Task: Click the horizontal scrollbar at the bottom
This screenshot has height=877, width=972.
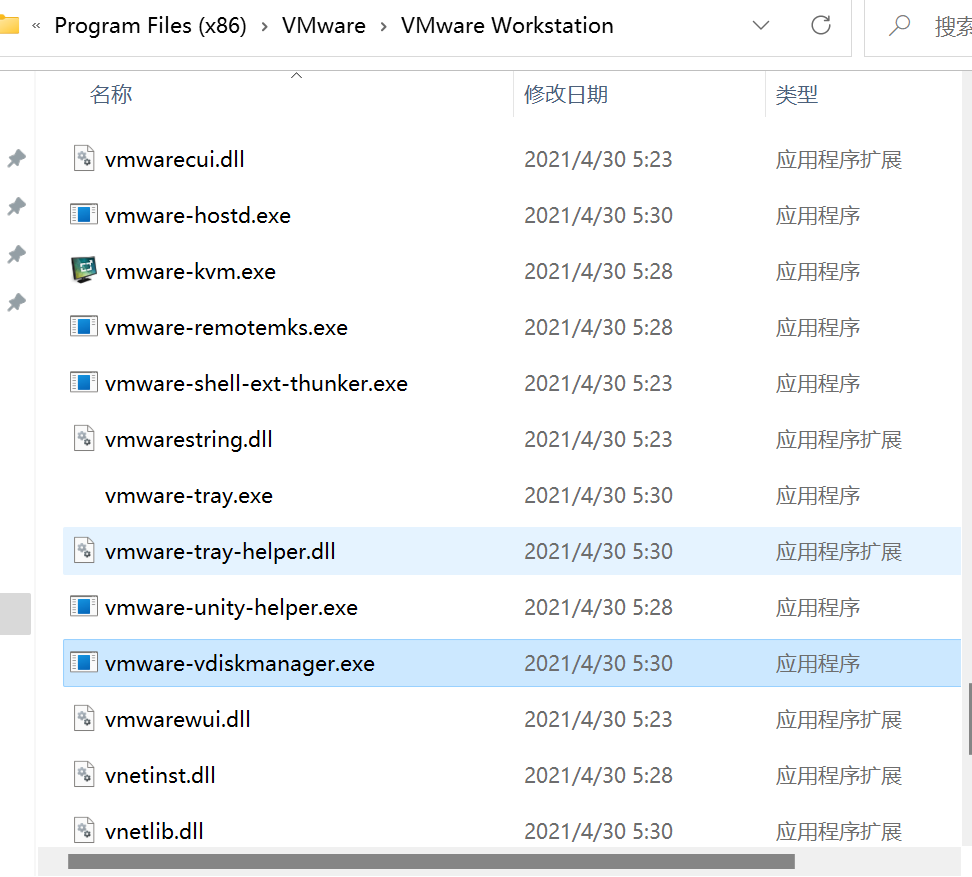Action: pyautogui.click(x=430, y=860)
